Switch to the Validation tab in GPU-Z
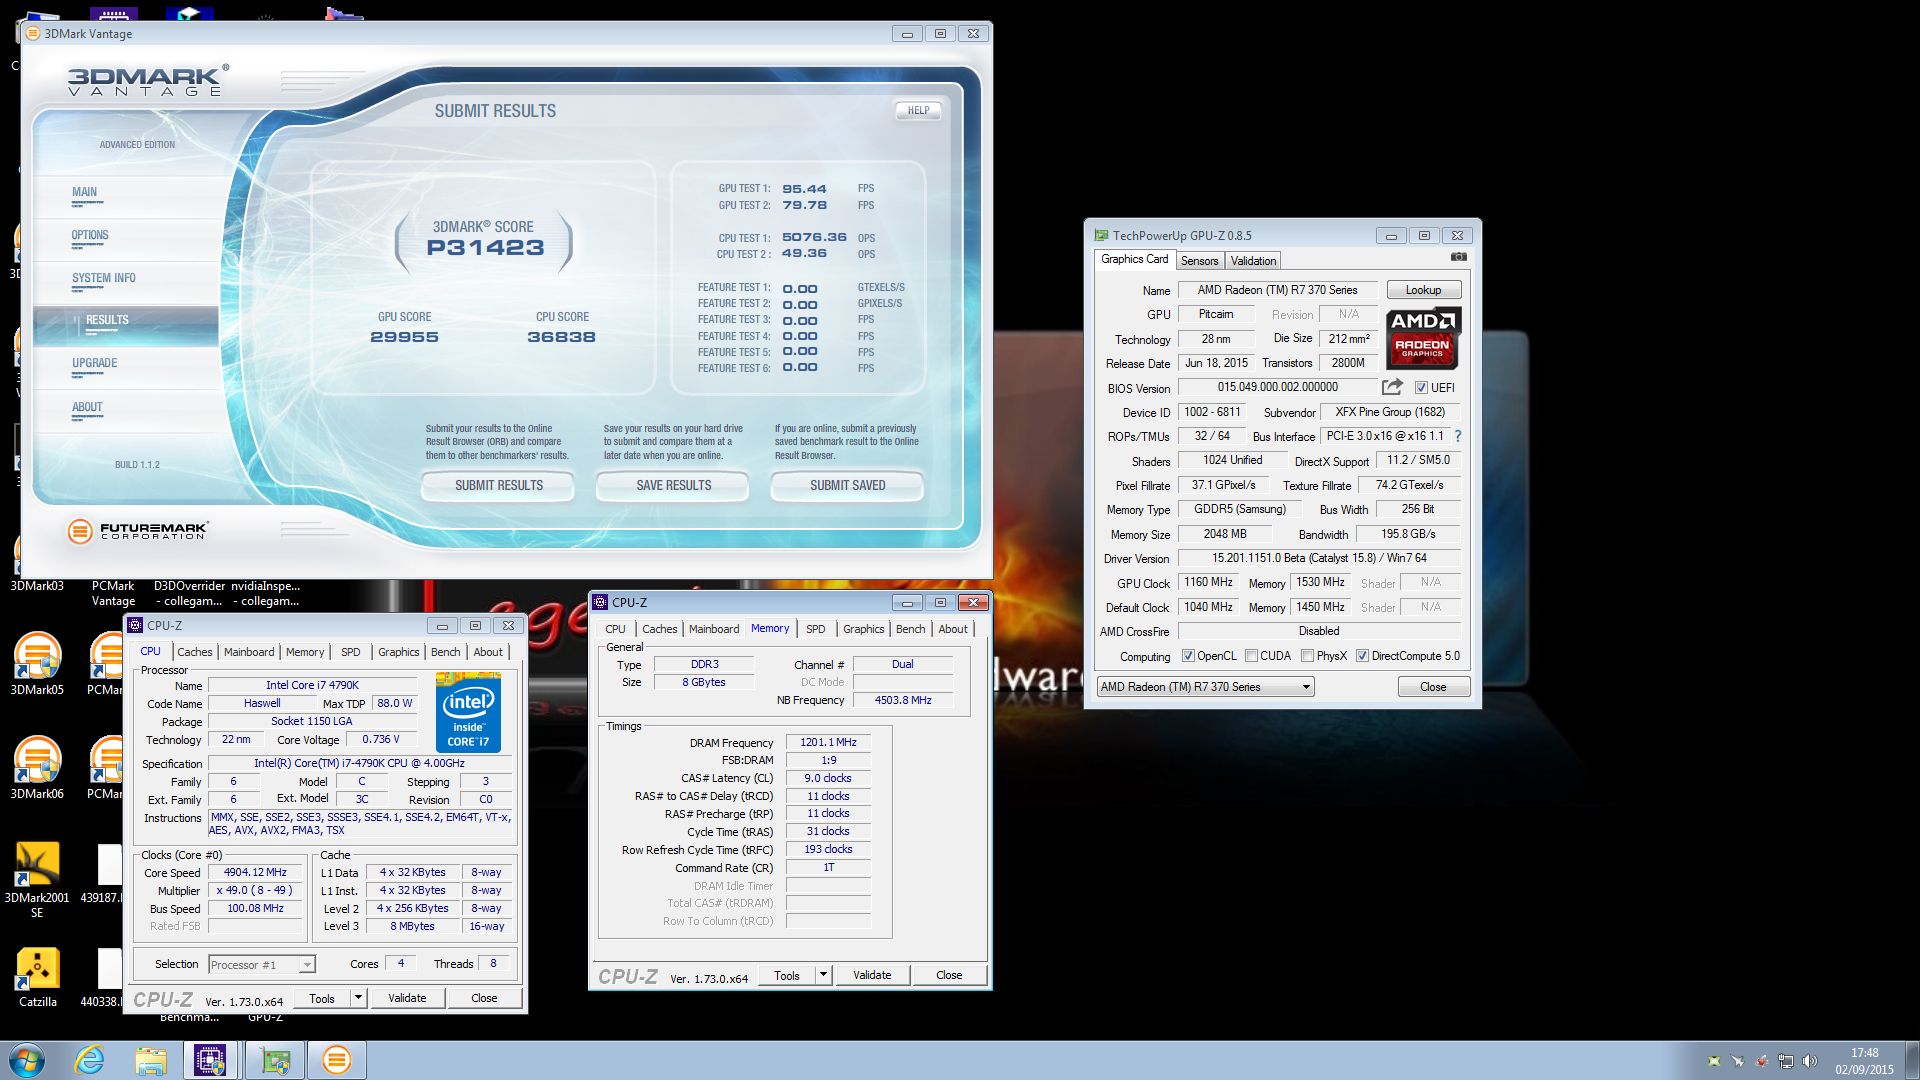 point(1253,261)
